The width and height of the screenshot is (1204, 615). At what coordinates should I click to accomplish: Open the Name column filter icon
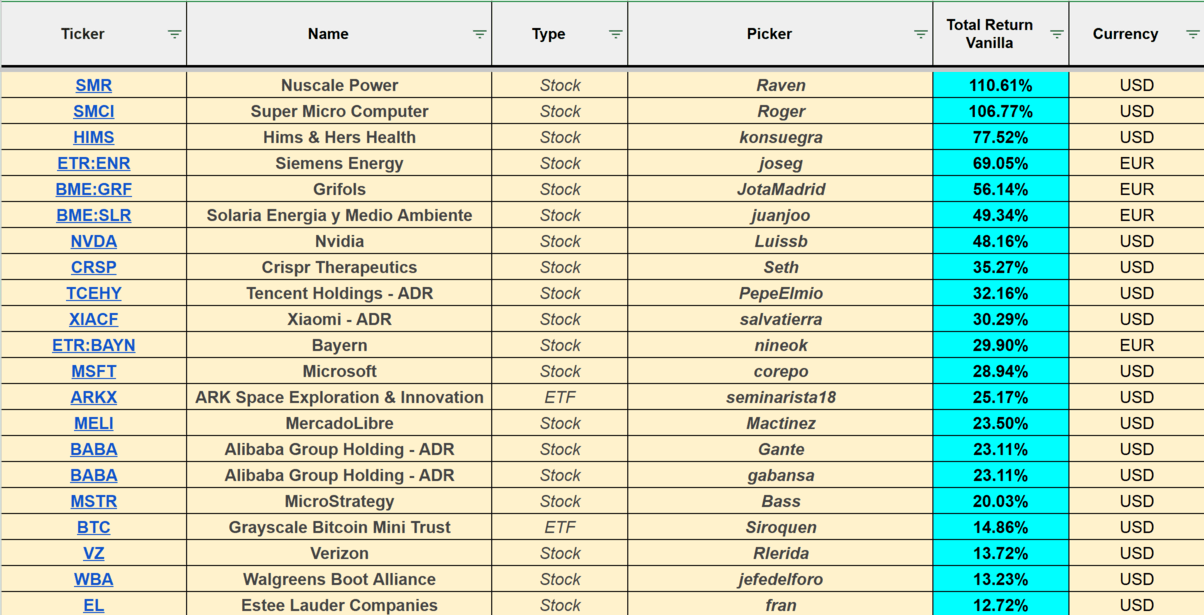(x=479, y=34)
